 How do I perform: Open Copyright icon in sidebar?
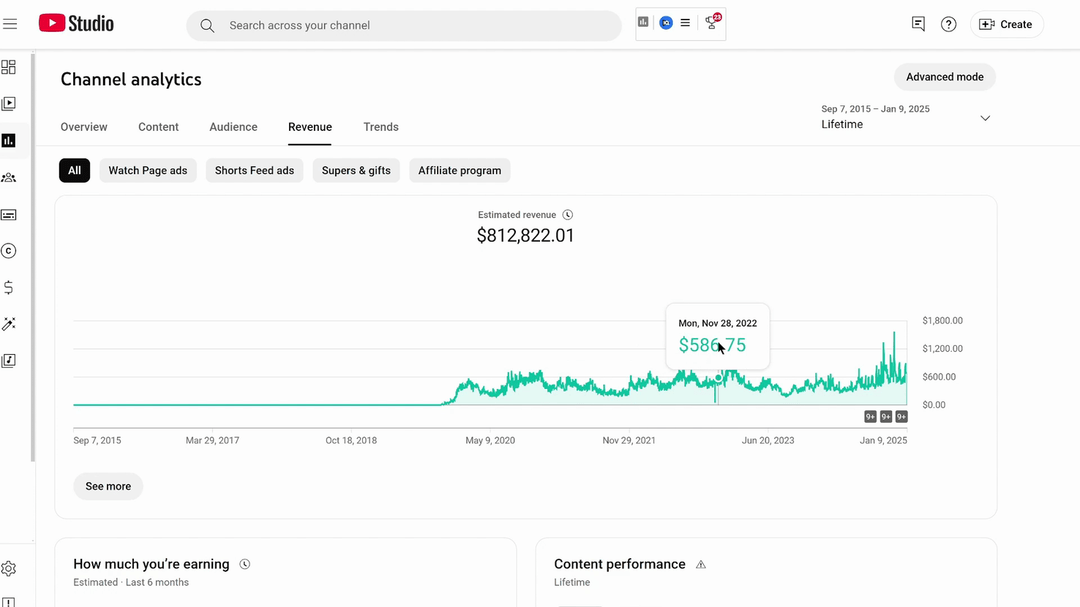tap(8, 251)
